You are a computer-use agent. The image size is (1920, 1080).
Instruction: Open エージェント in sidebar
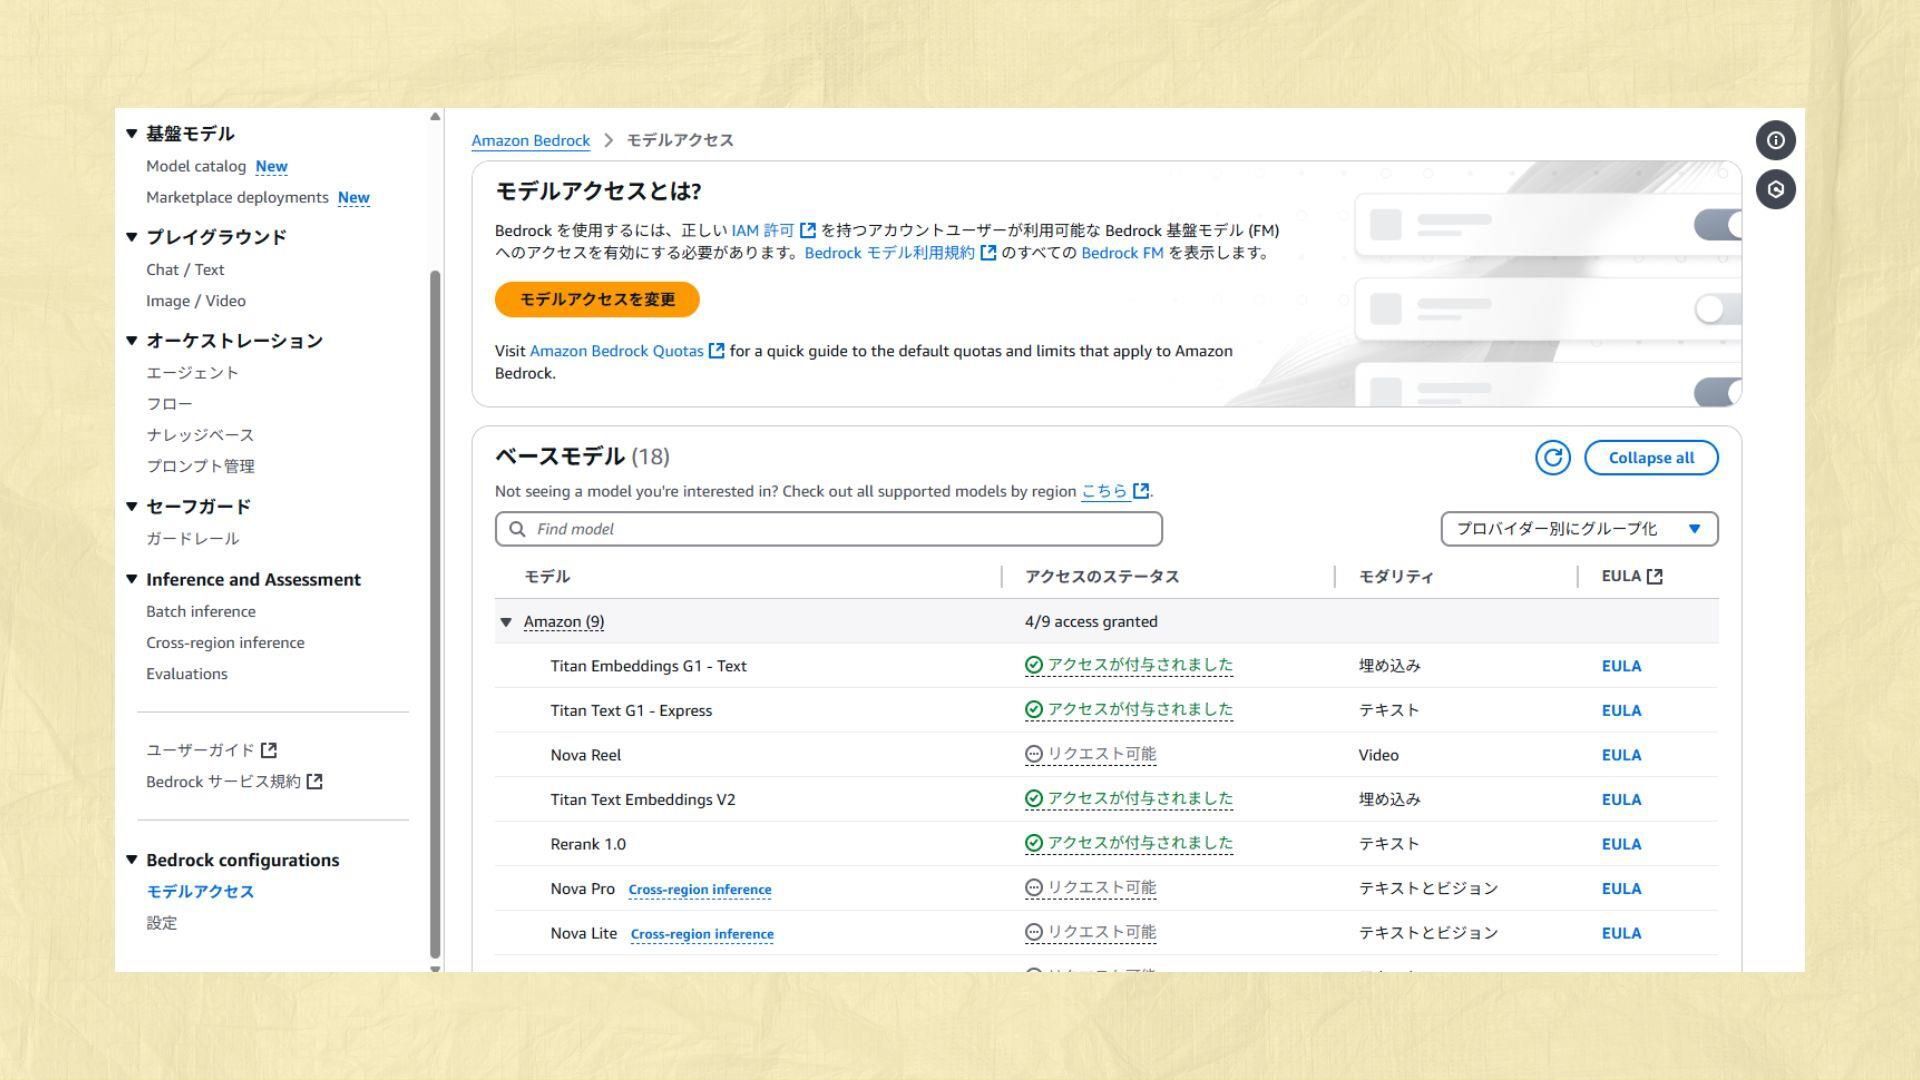pyautogui.click(x=192, y=373)
